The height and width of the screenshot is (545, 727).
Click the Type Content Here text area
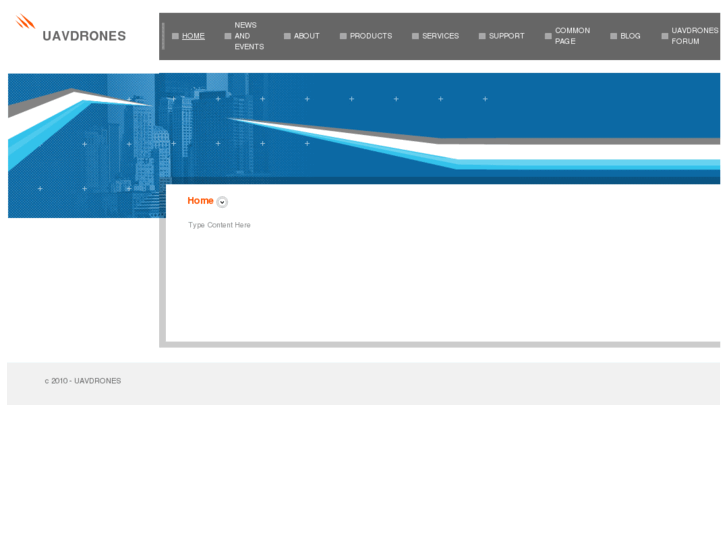tap(219, 225)
